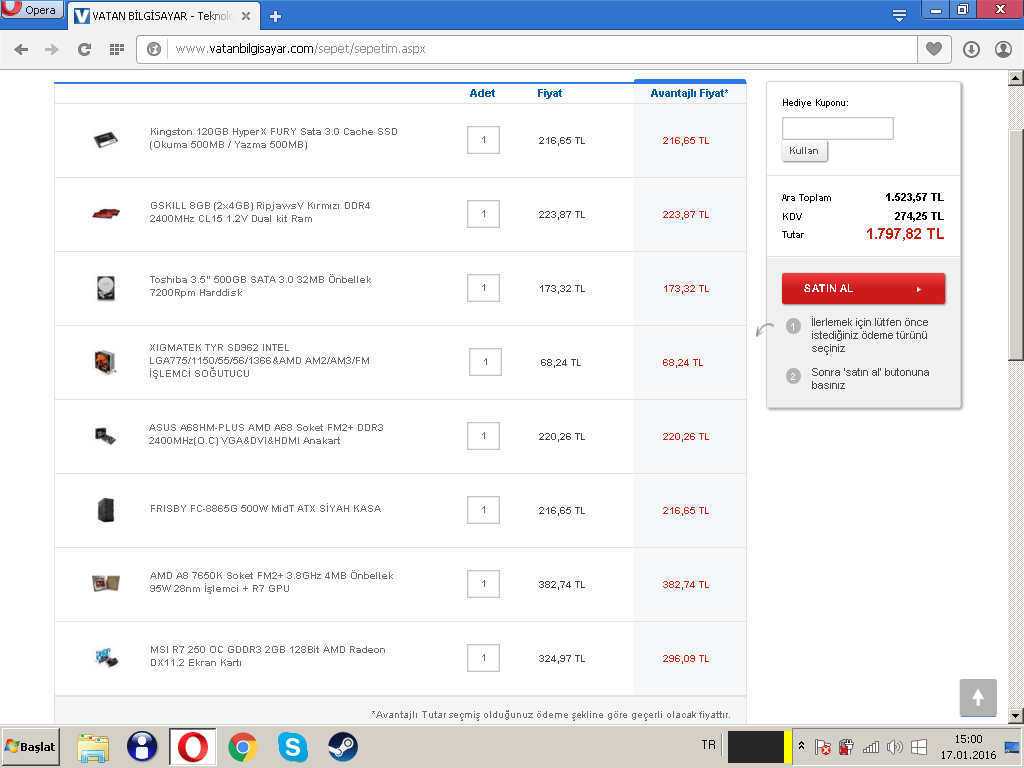Close the VATAN BİLGİSAYAR tab

point(246,16)
